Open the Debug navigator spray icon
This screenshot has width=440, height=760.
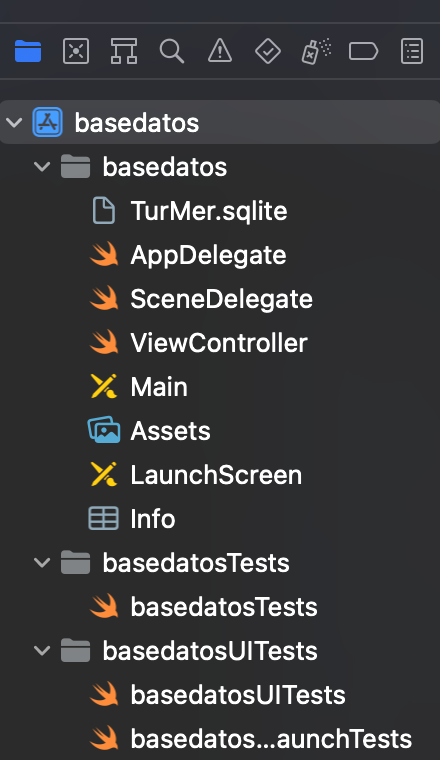[316, 51]
